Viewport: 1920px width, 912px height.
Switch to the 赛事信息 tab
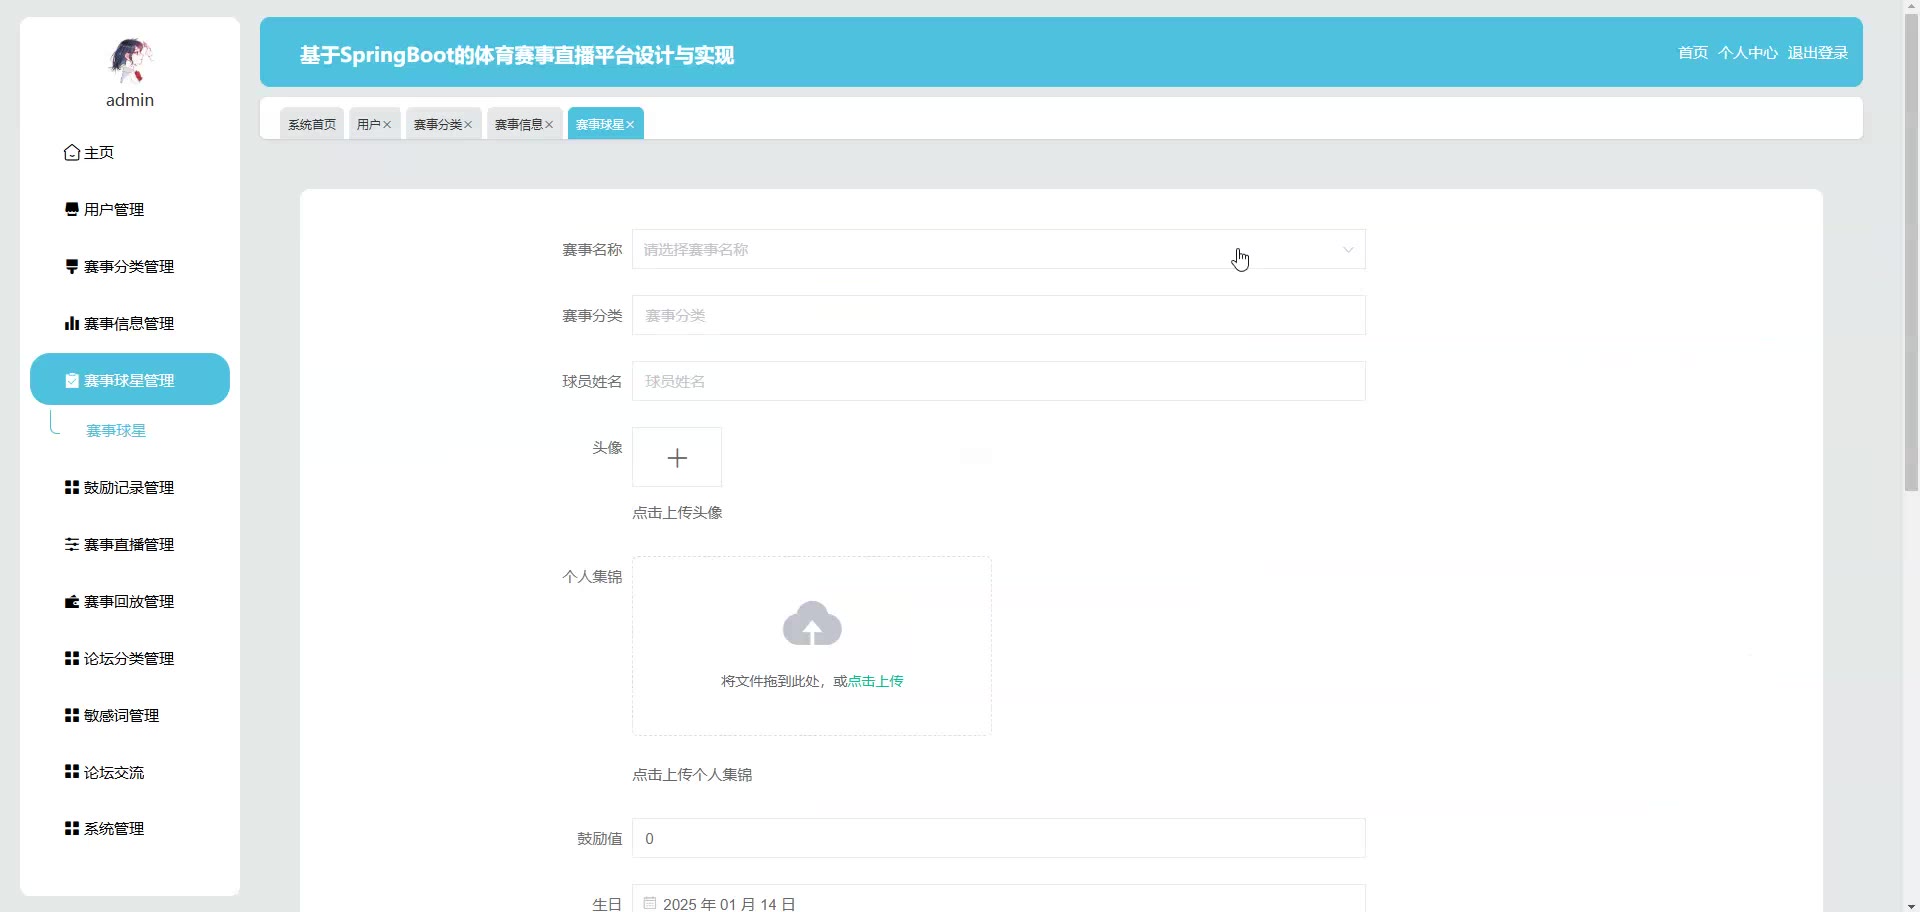click(x=518, y=125)
